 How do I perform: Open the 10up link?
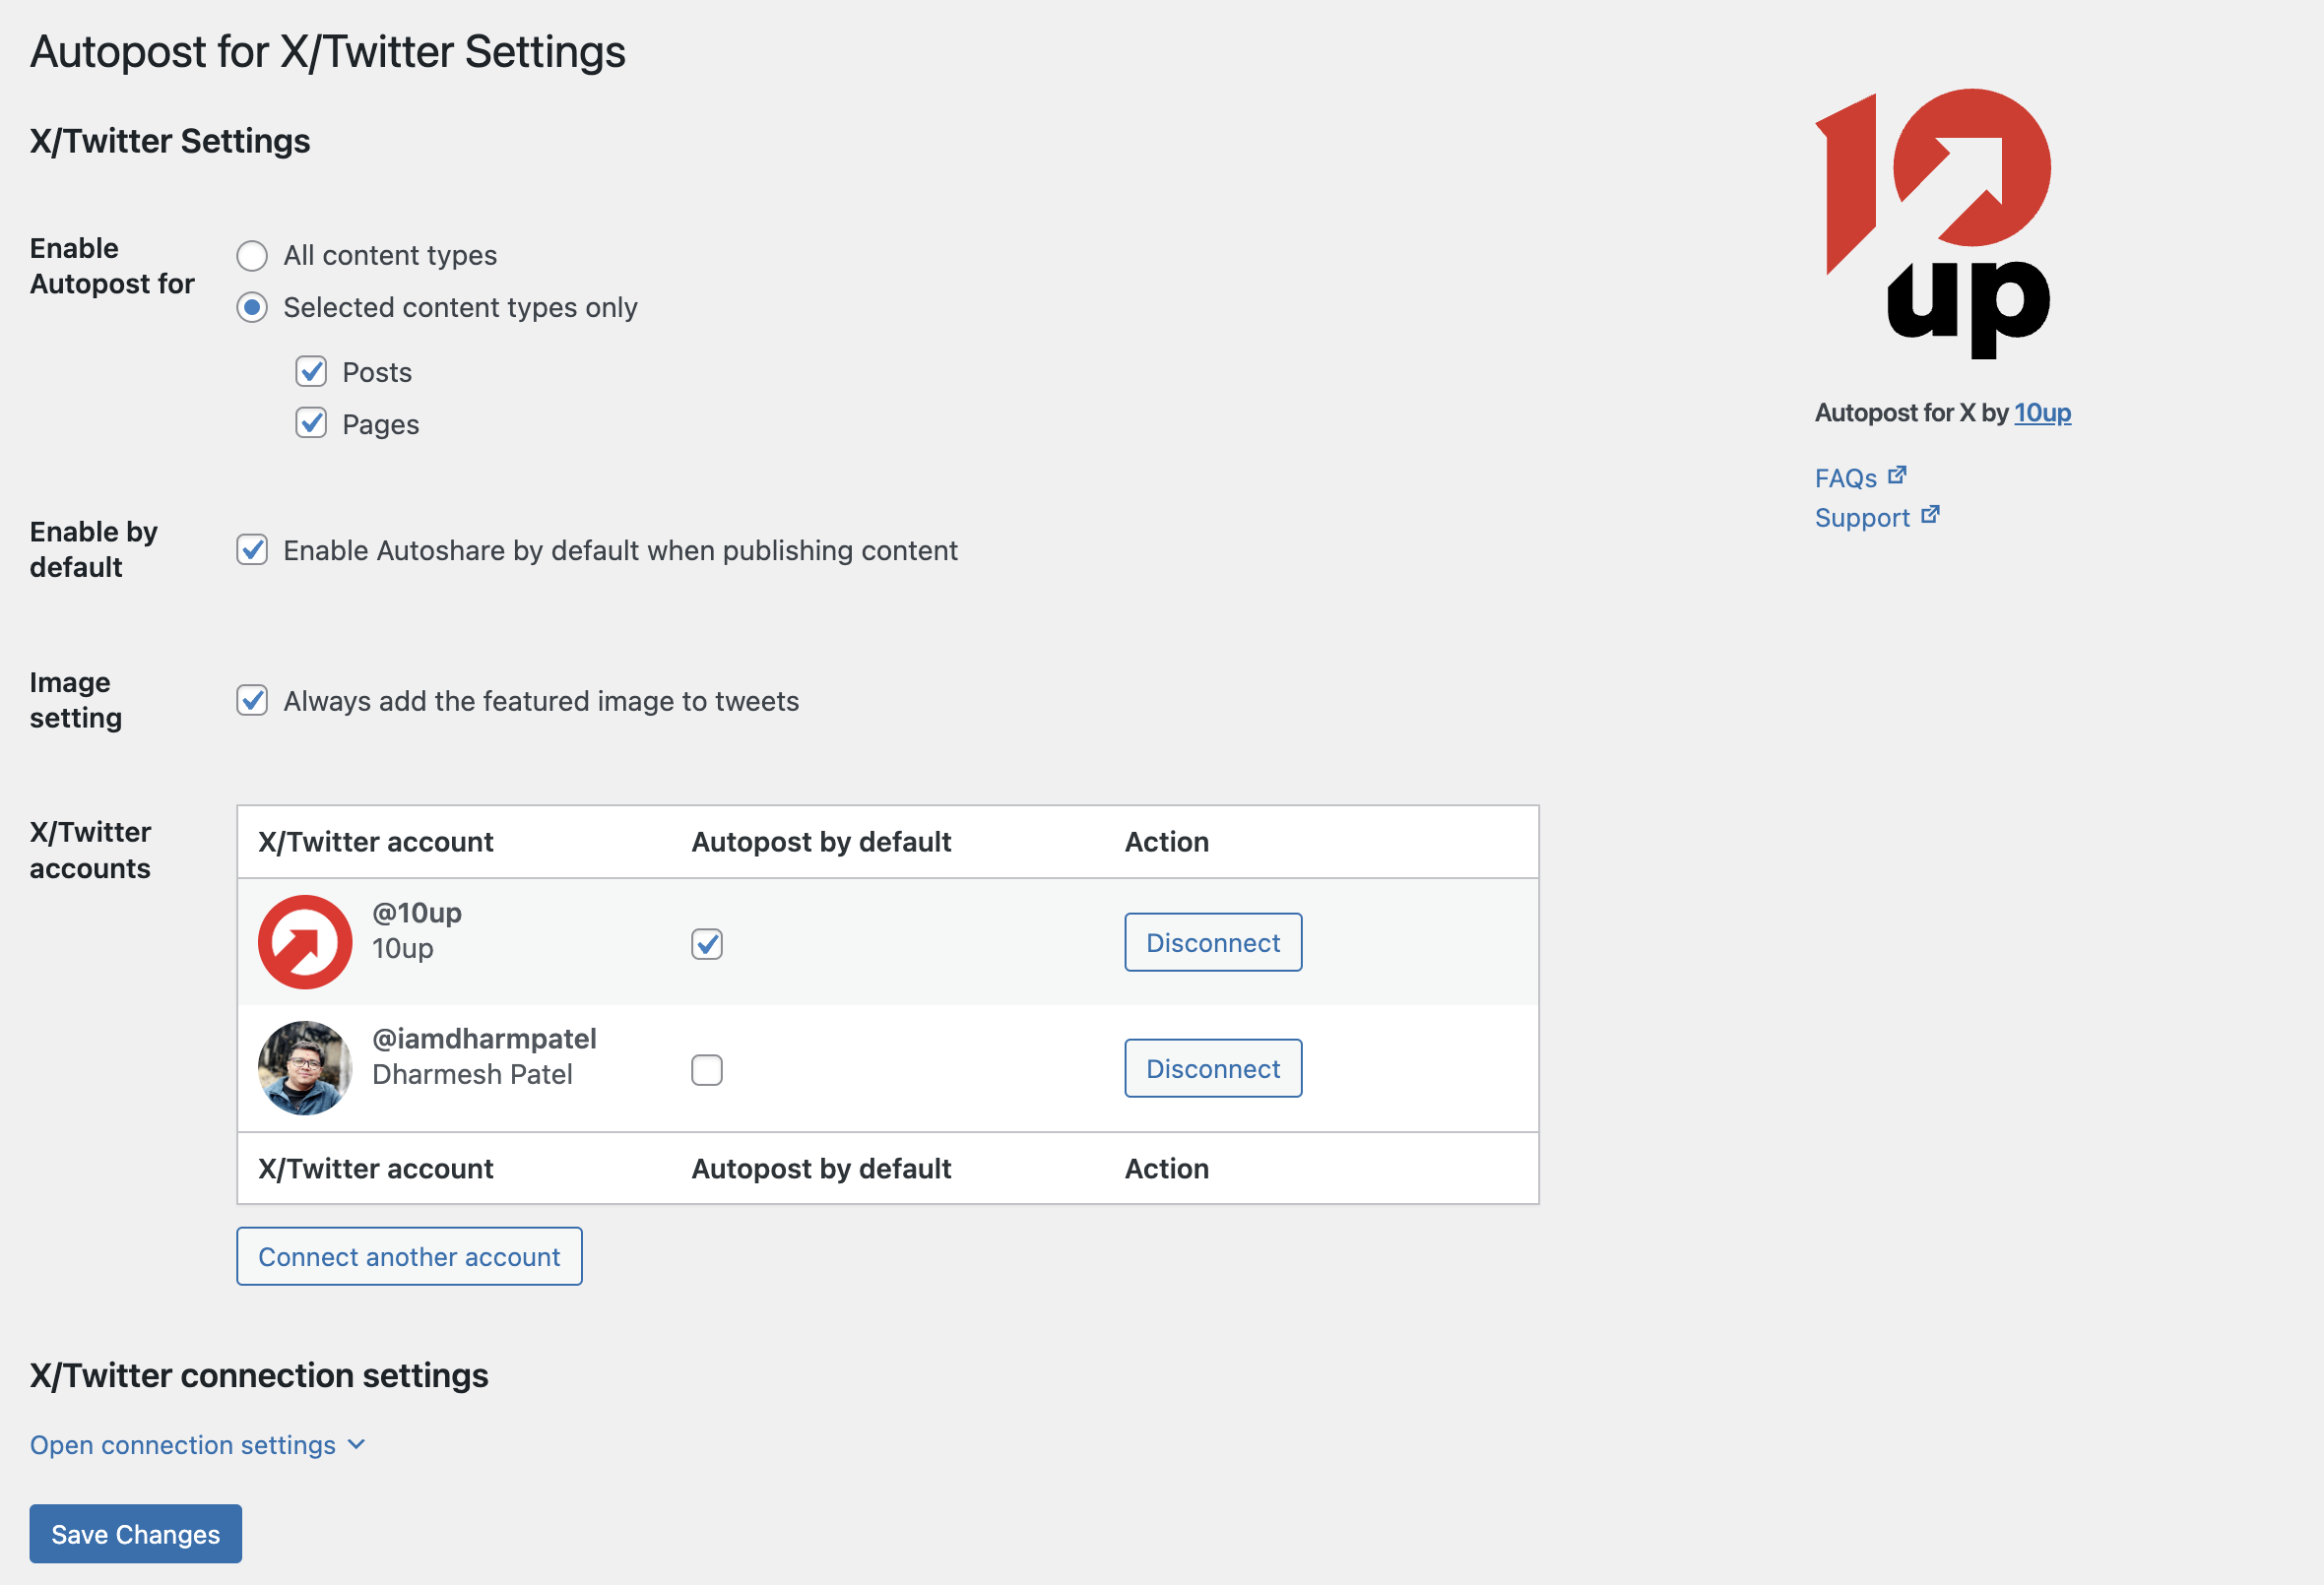[x=2042, y=413]
